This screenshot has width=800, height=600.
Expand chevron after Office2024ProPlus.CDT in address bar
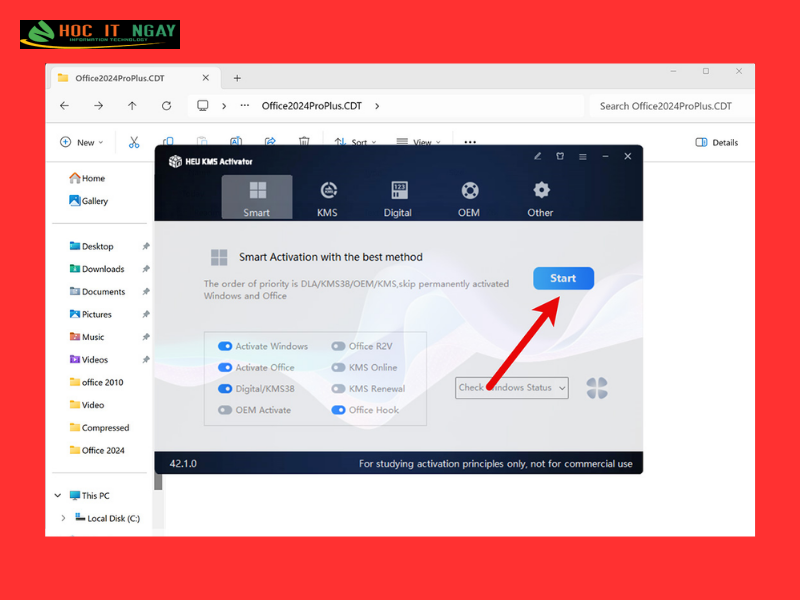click(377, 106)
